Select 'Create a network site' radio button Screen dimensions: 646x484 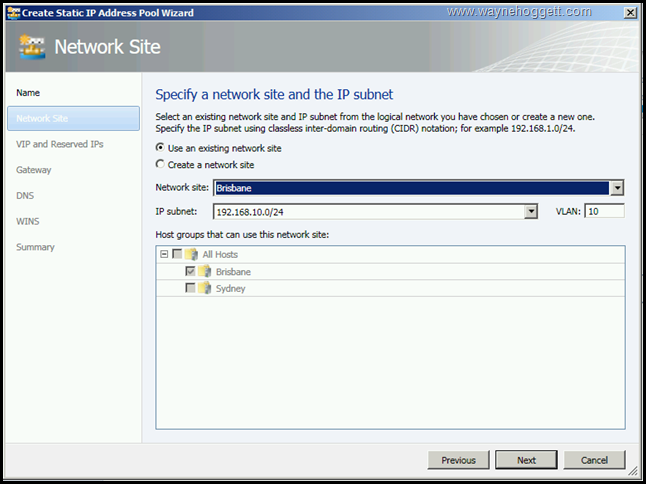[160, 164]
